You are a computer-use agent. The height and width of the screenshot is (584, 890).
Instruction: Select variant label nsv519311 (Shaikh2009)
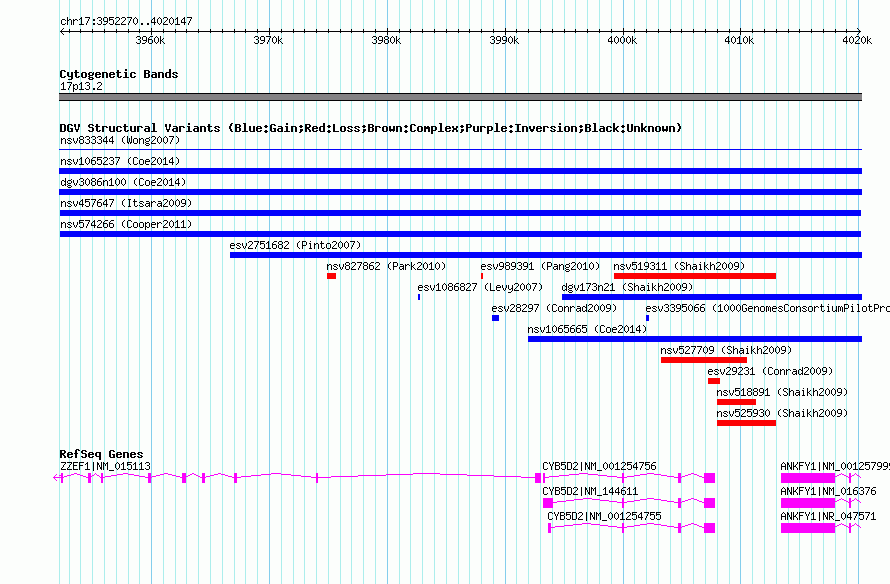(679, 266)
